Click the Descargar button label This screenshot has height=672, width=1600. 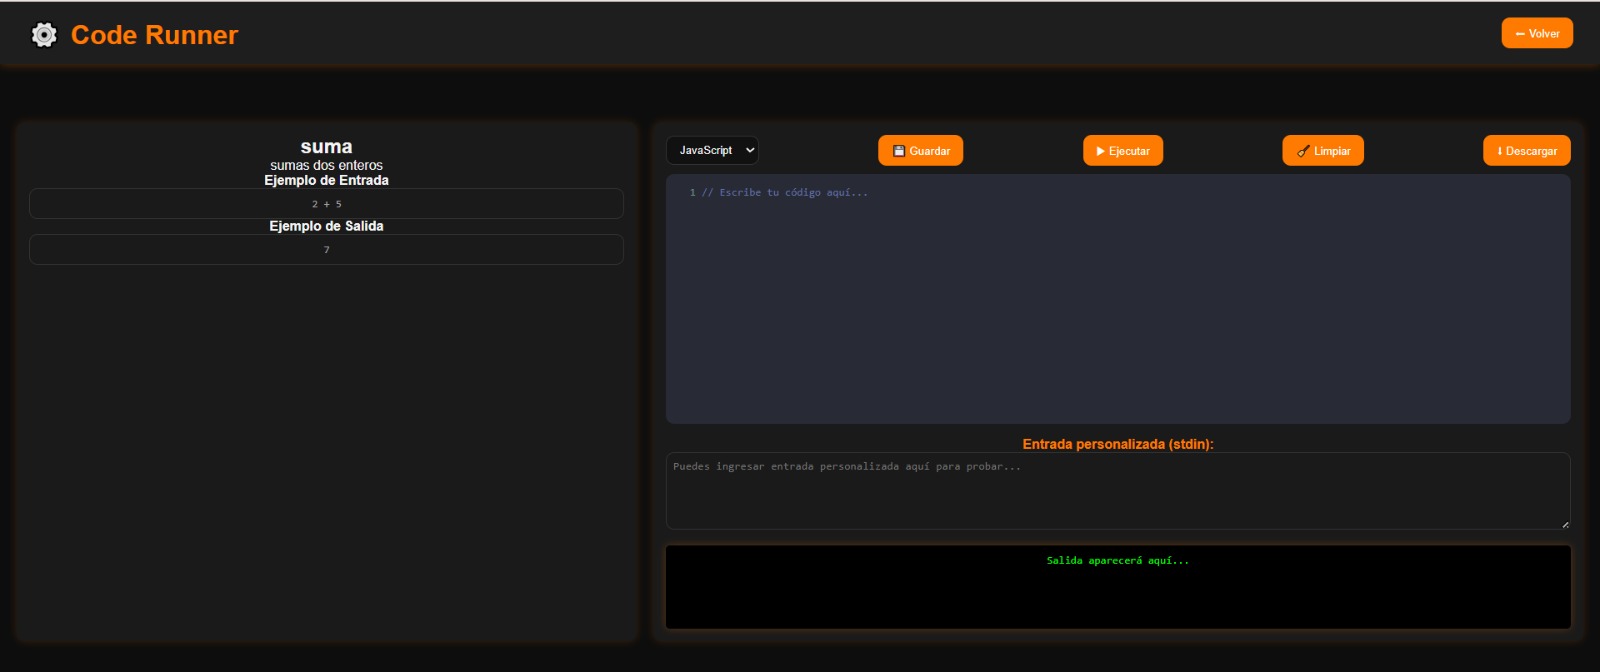point(1531,151)
